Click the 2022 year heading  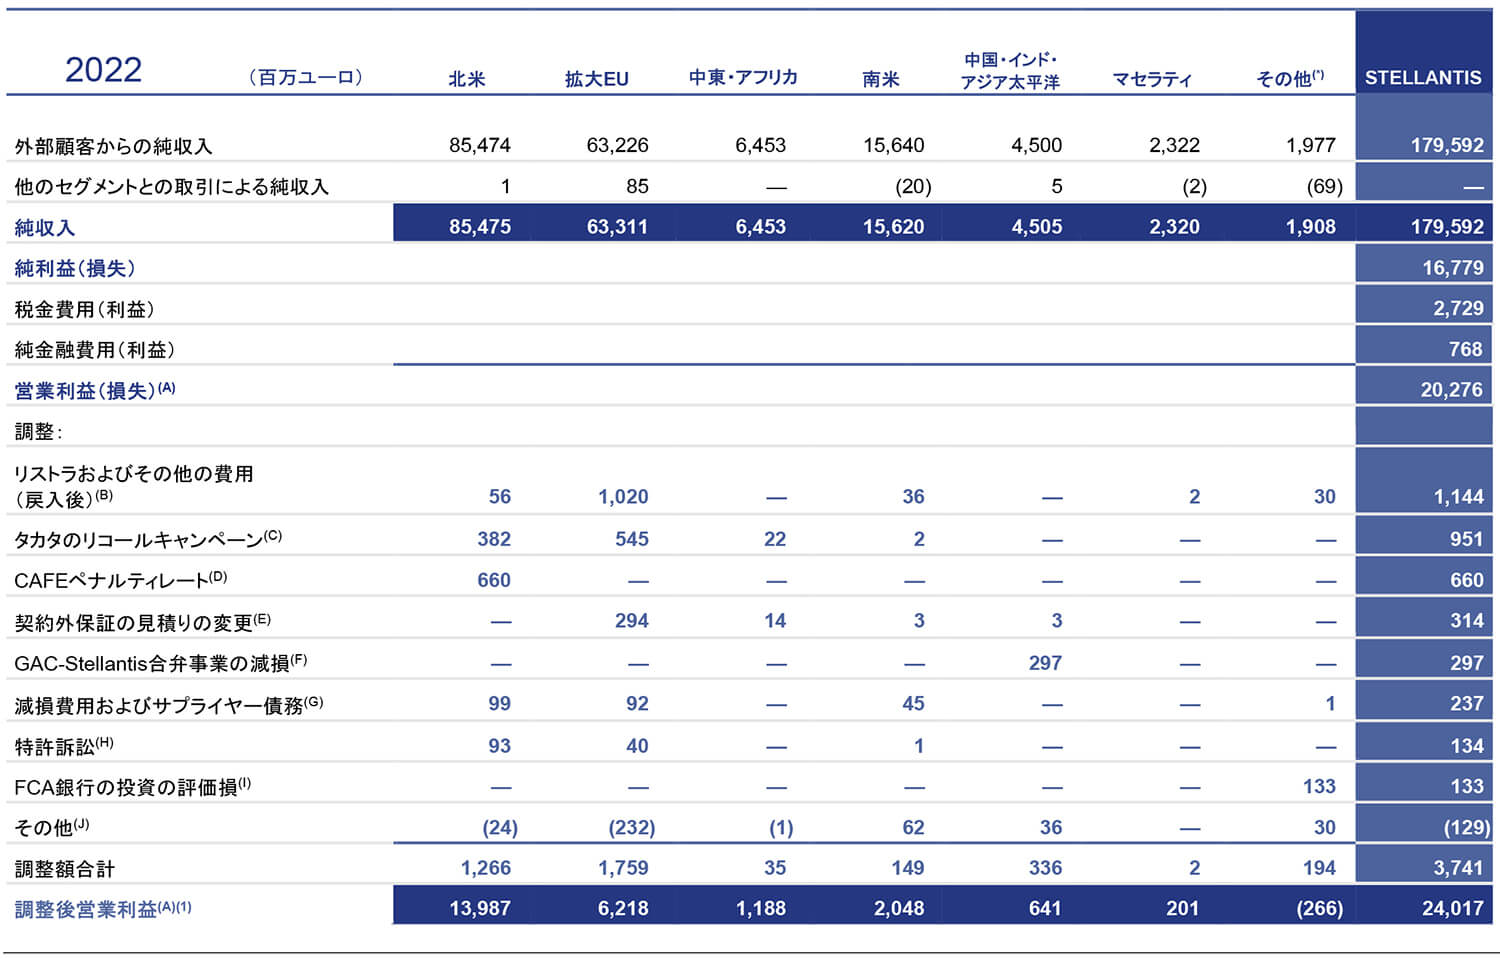103,69
